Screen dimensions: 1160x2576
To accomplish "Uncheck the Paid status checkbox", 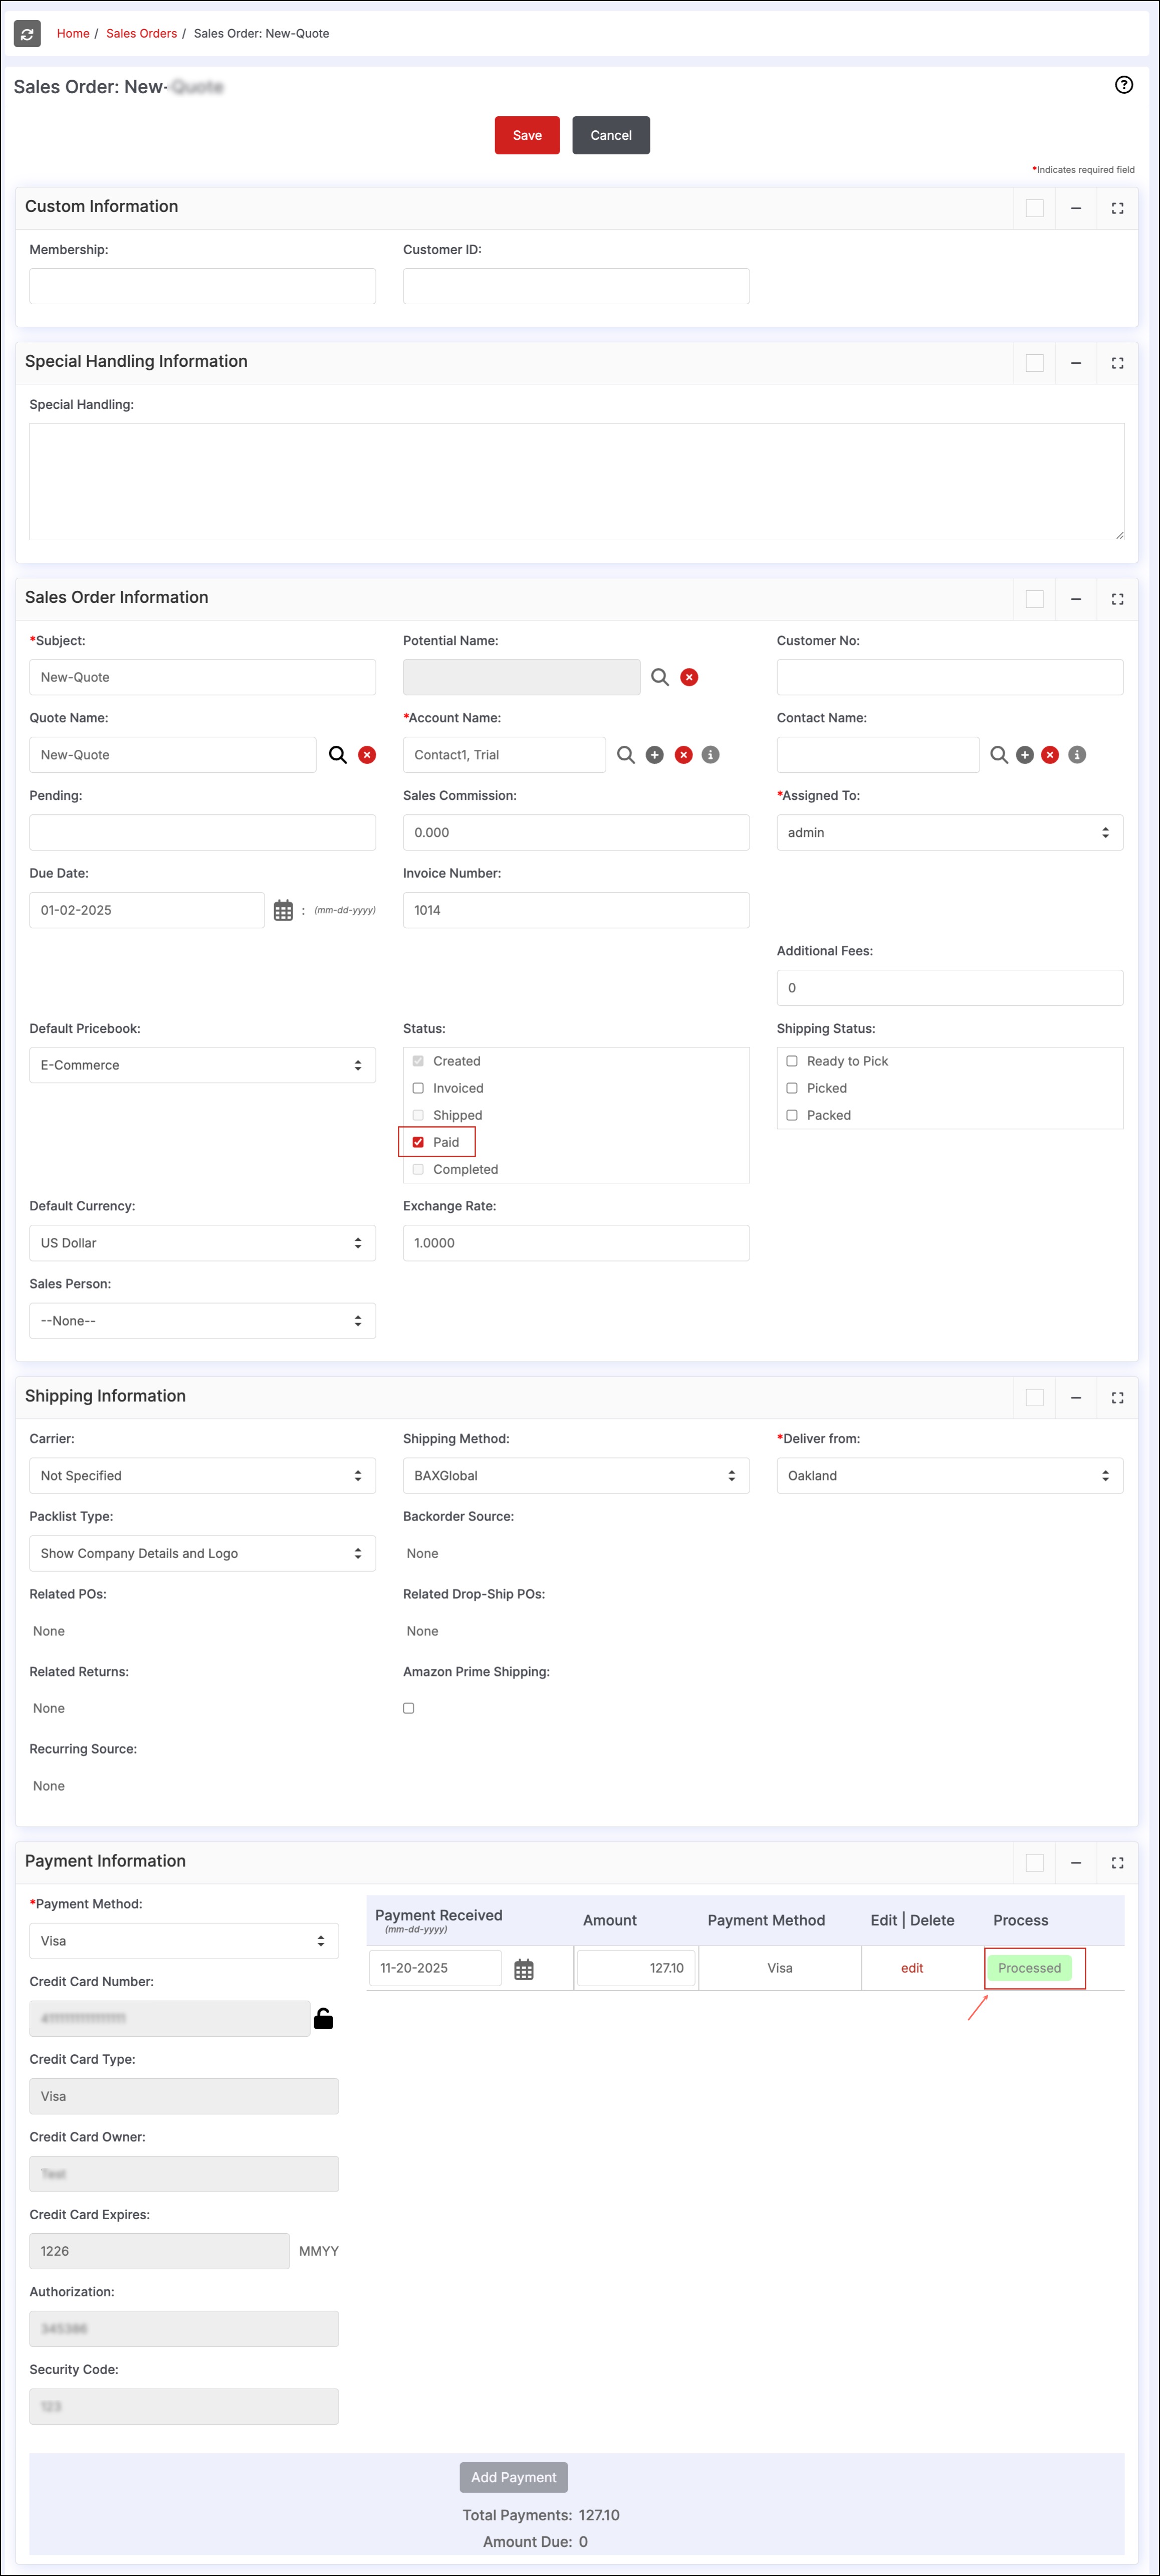I will pos(418,1142).
